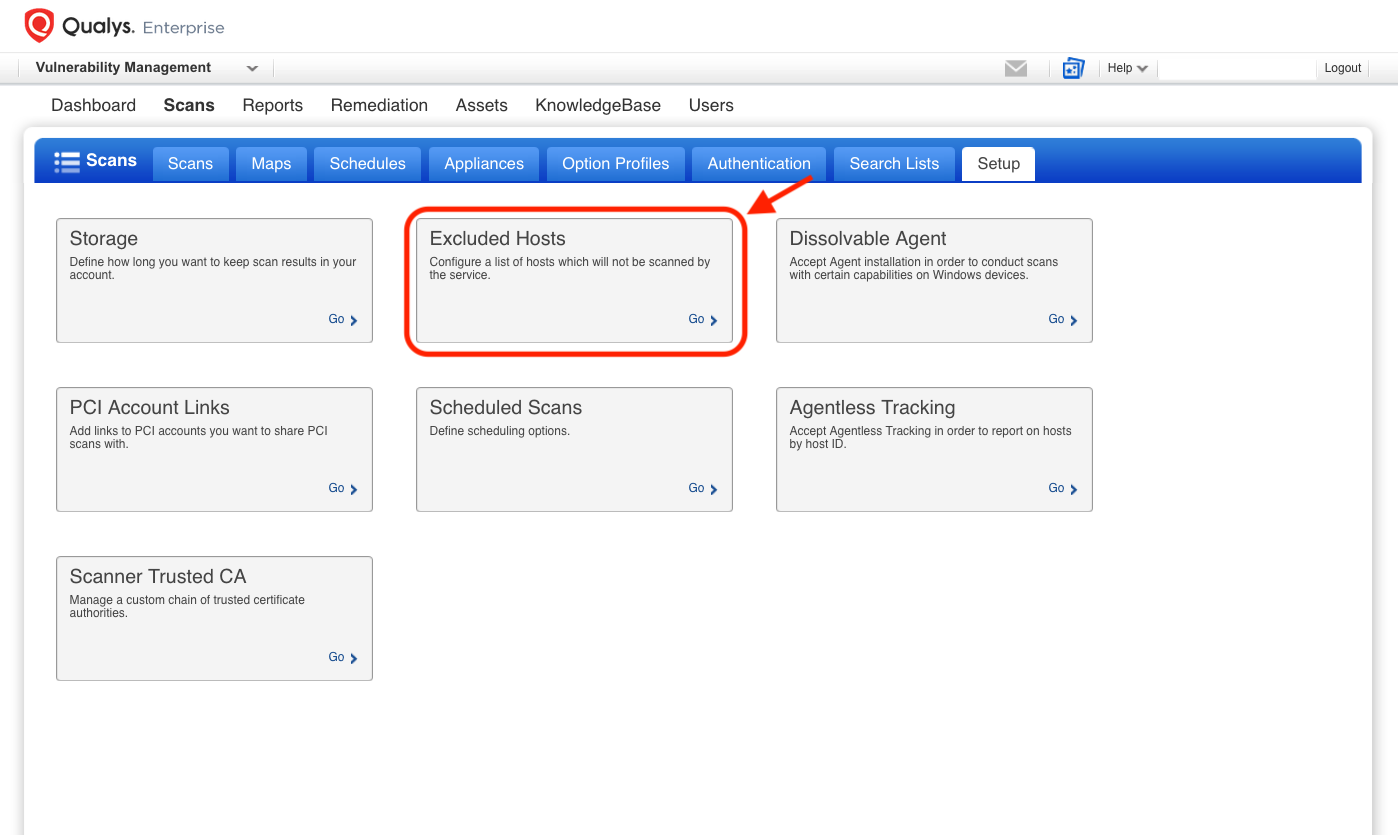Click the Scans list icon in the blue bar

click(67, 160)
